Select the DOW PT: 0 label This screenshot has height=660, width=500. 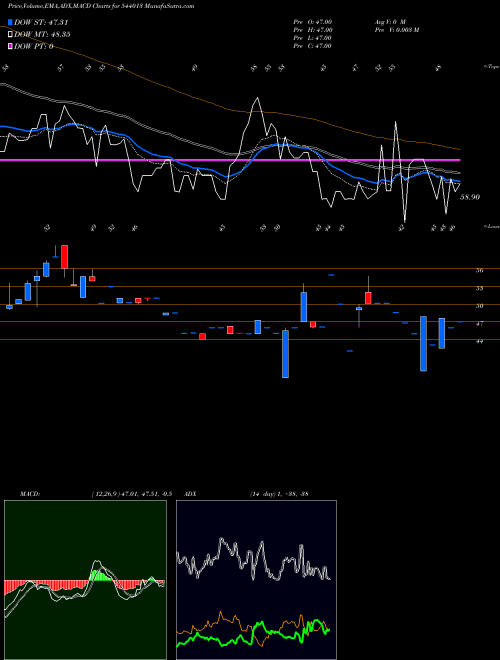34,46
